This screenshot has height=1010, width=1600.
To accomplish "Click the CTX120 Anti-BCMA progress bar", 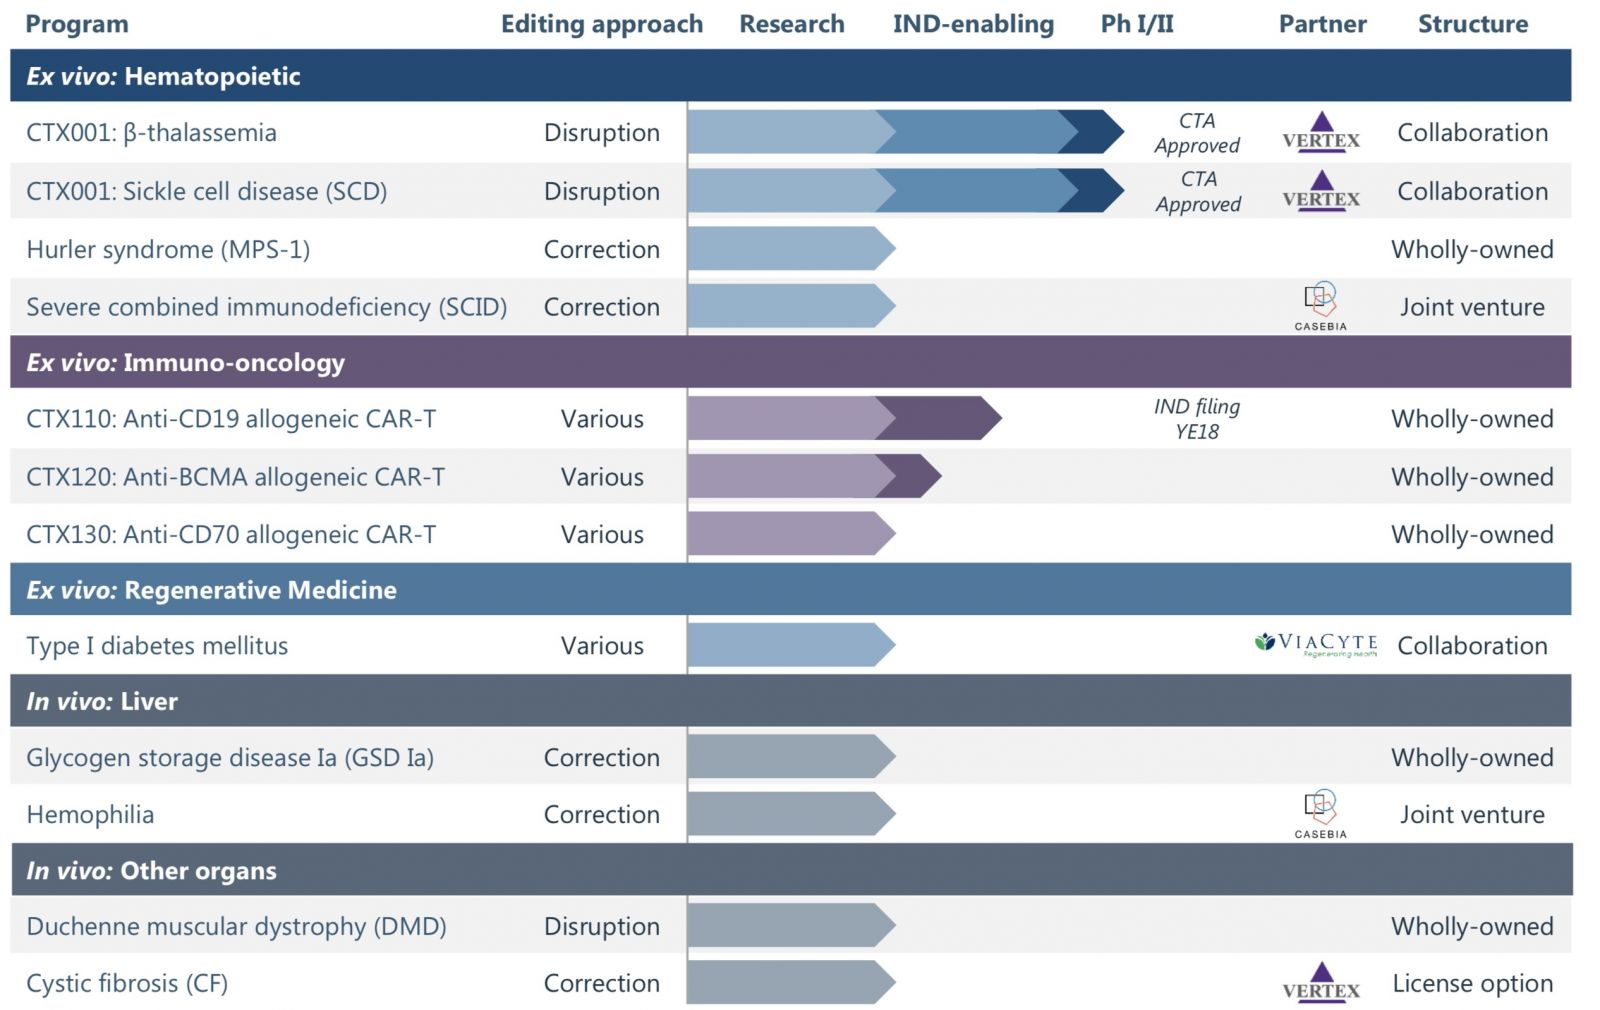I will tap(812, 476).
